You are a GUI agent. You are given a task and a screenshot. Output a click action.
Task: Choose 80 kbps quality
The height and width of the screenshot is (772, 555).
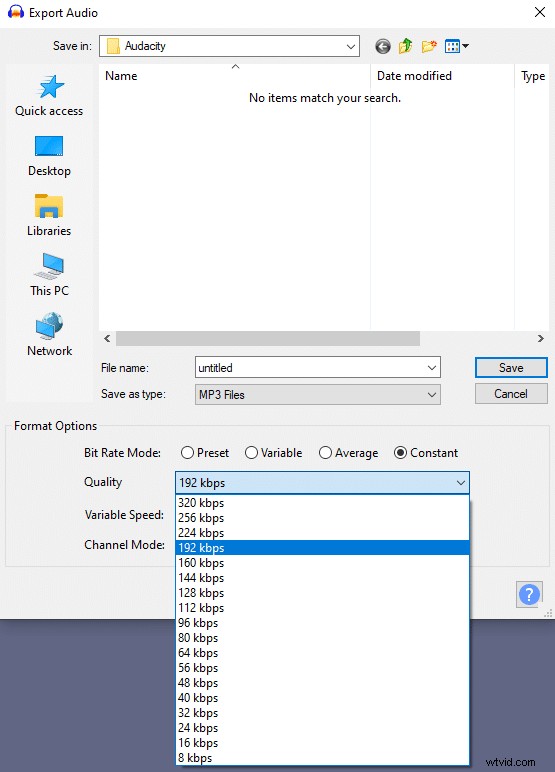point(322,638)
